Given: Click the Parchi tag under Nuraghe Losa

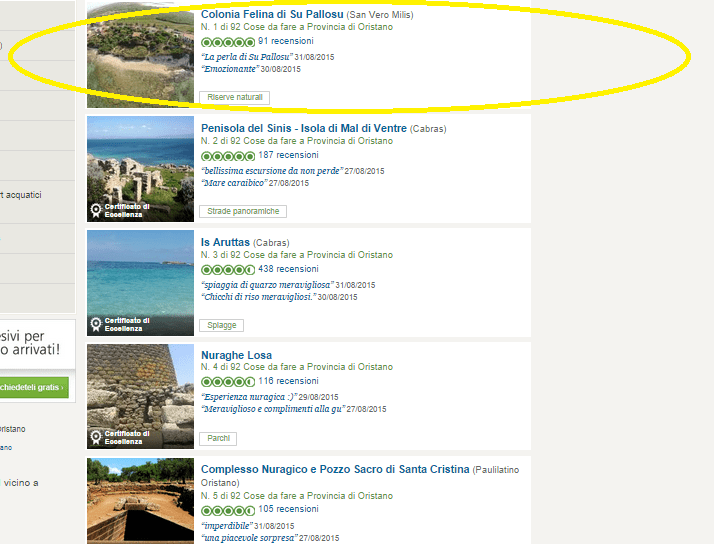Looking at the screenshot, I should pos(219,439).
